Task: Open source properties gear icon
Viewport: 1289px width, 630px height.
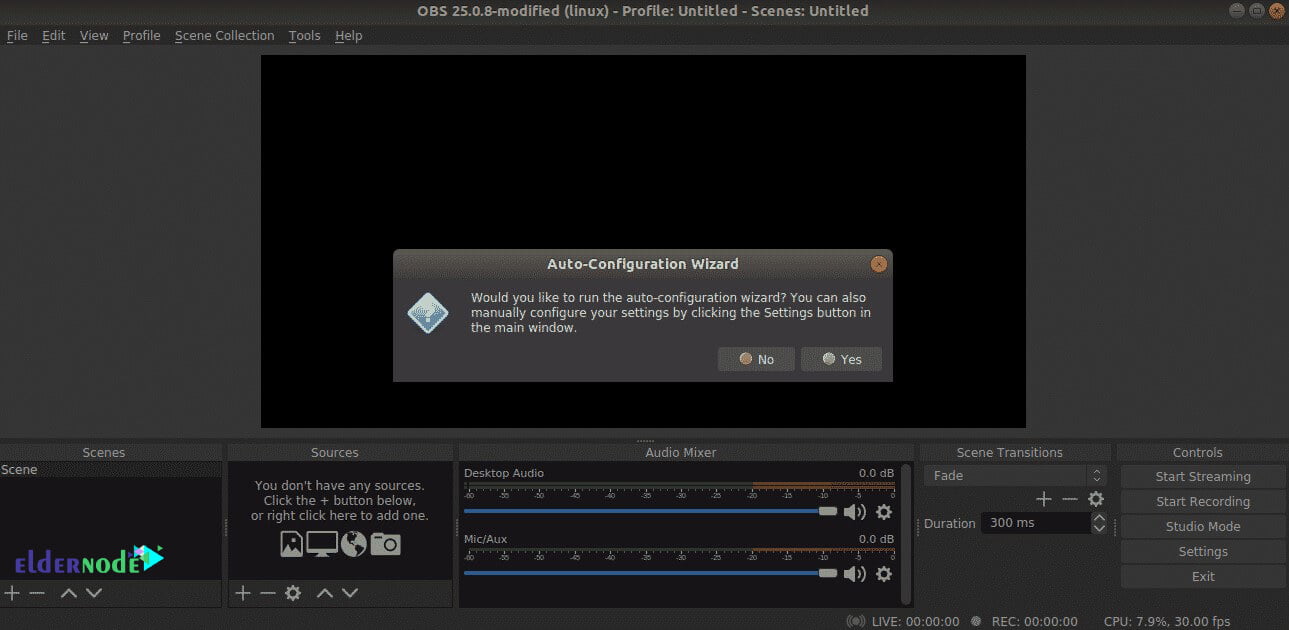Action: coord(293,593)
